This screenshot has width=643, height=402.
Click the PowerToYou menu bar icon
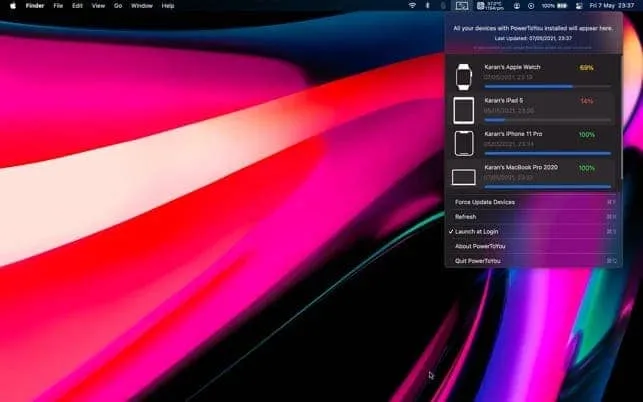coord(461,5)
